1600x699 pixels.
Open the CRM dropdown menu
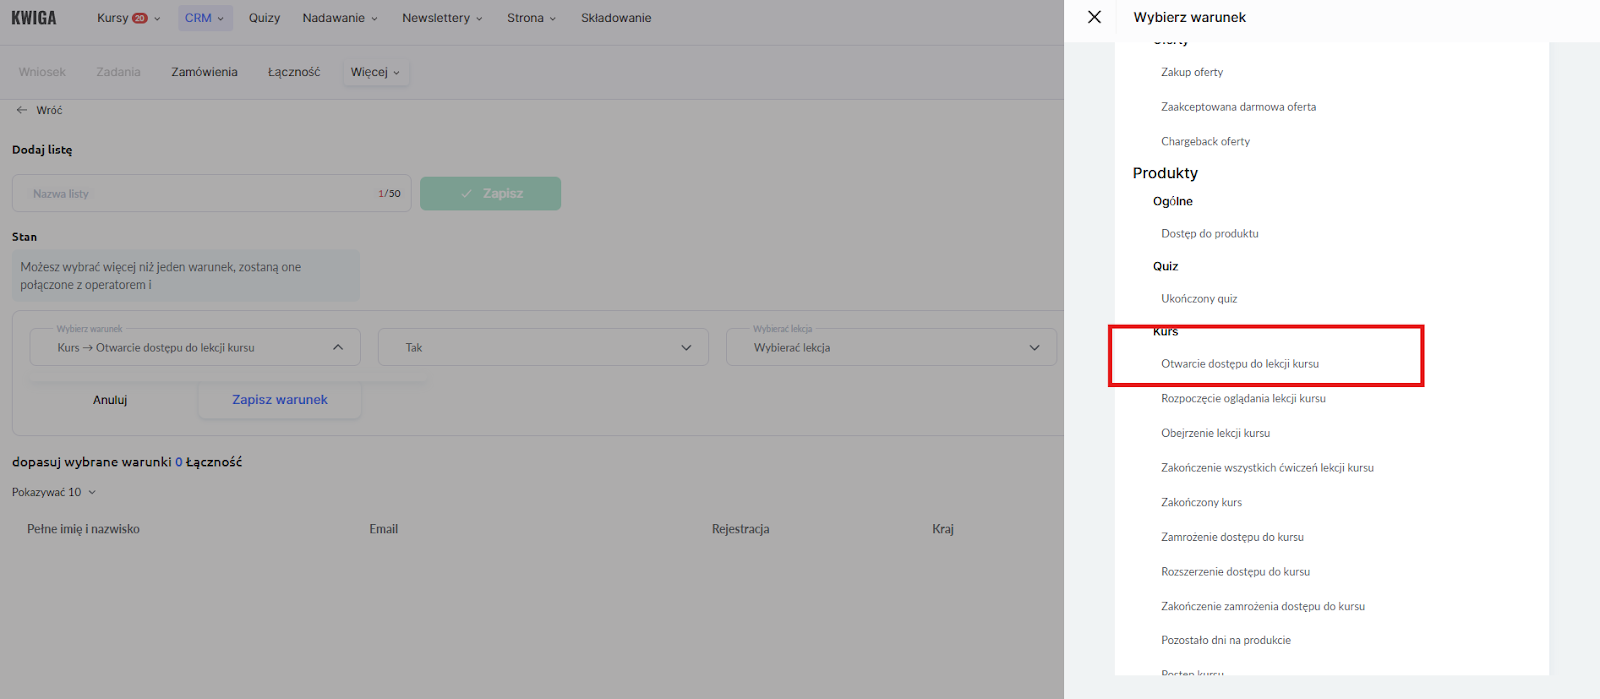205,18
